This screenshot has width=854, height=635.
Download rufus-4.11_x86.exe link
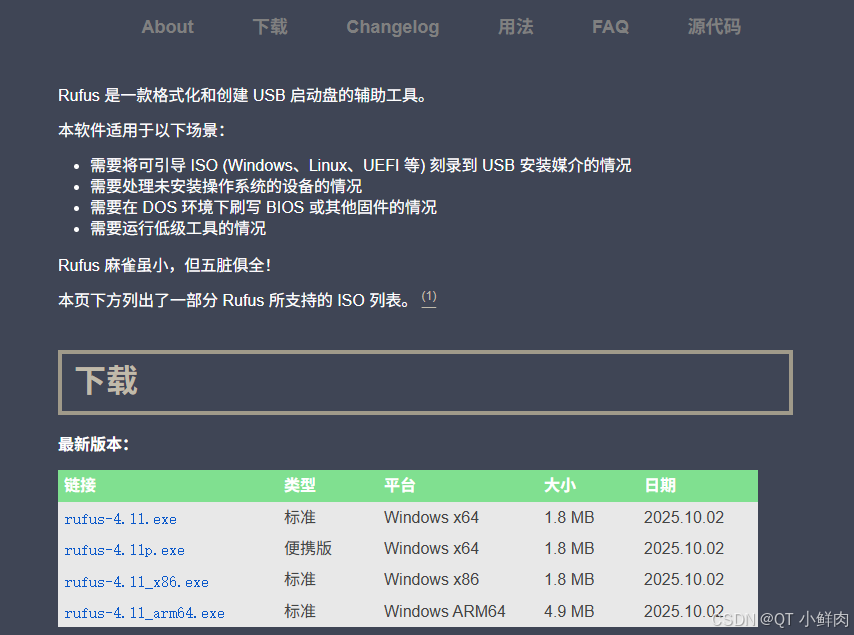click(136, 582)
